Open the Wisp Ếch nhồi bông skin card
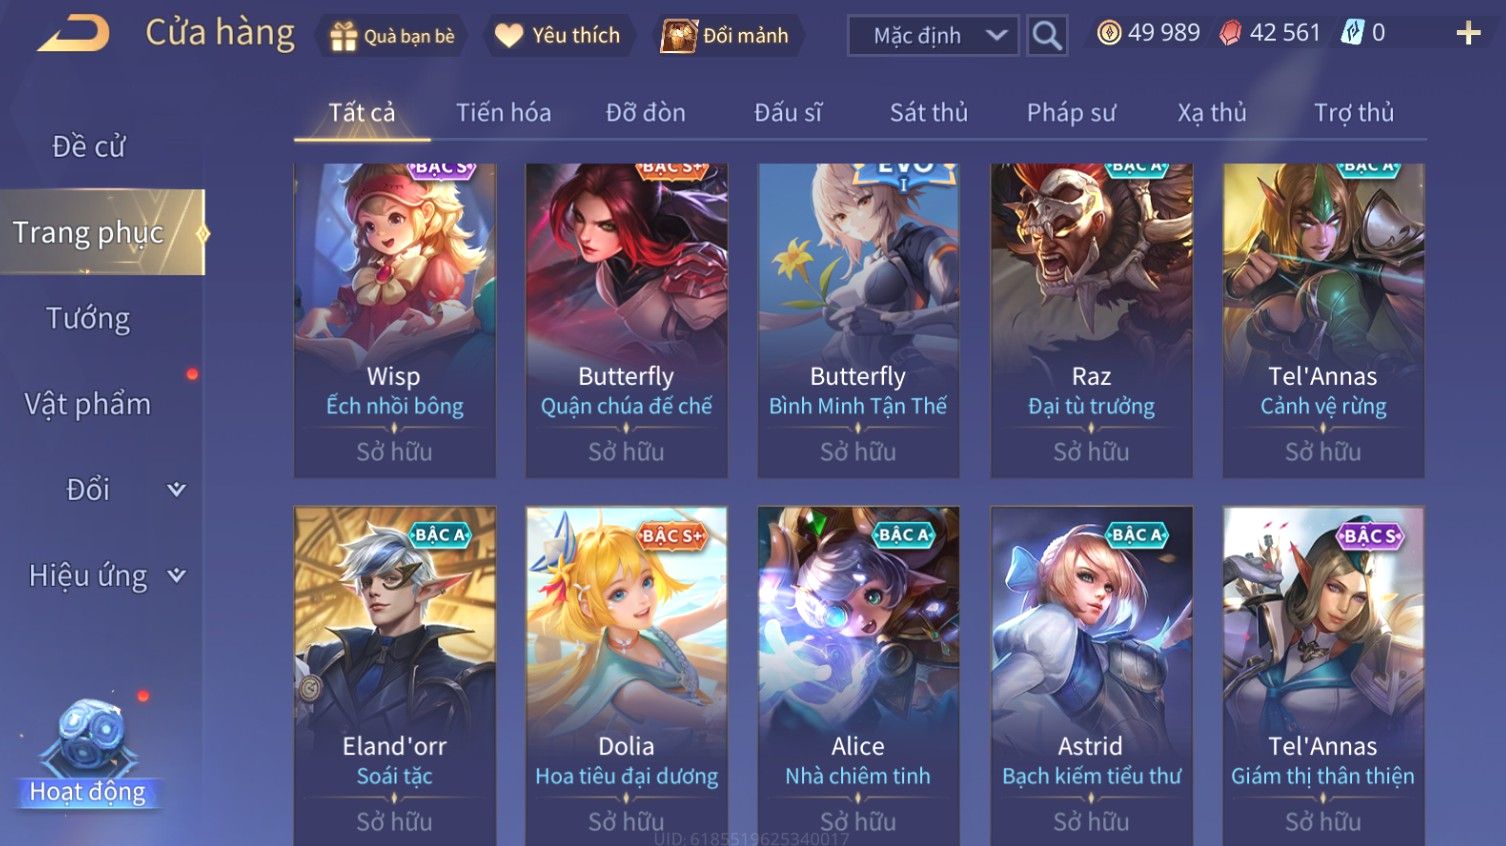Viewport: 1506px width, 846px height. 394,320
